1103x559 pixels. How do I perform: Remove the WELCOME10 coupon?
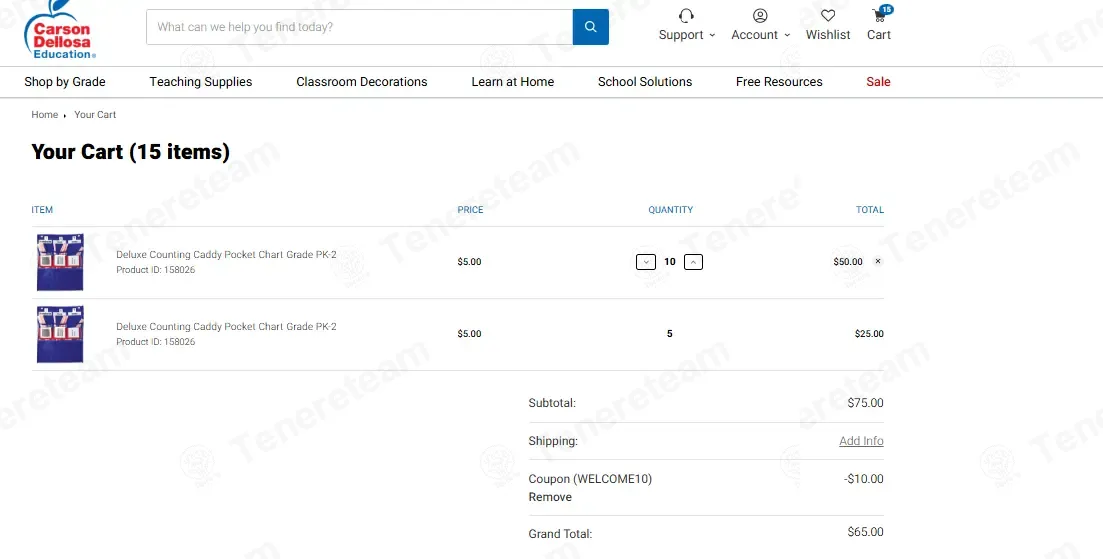tap(550, 497)
